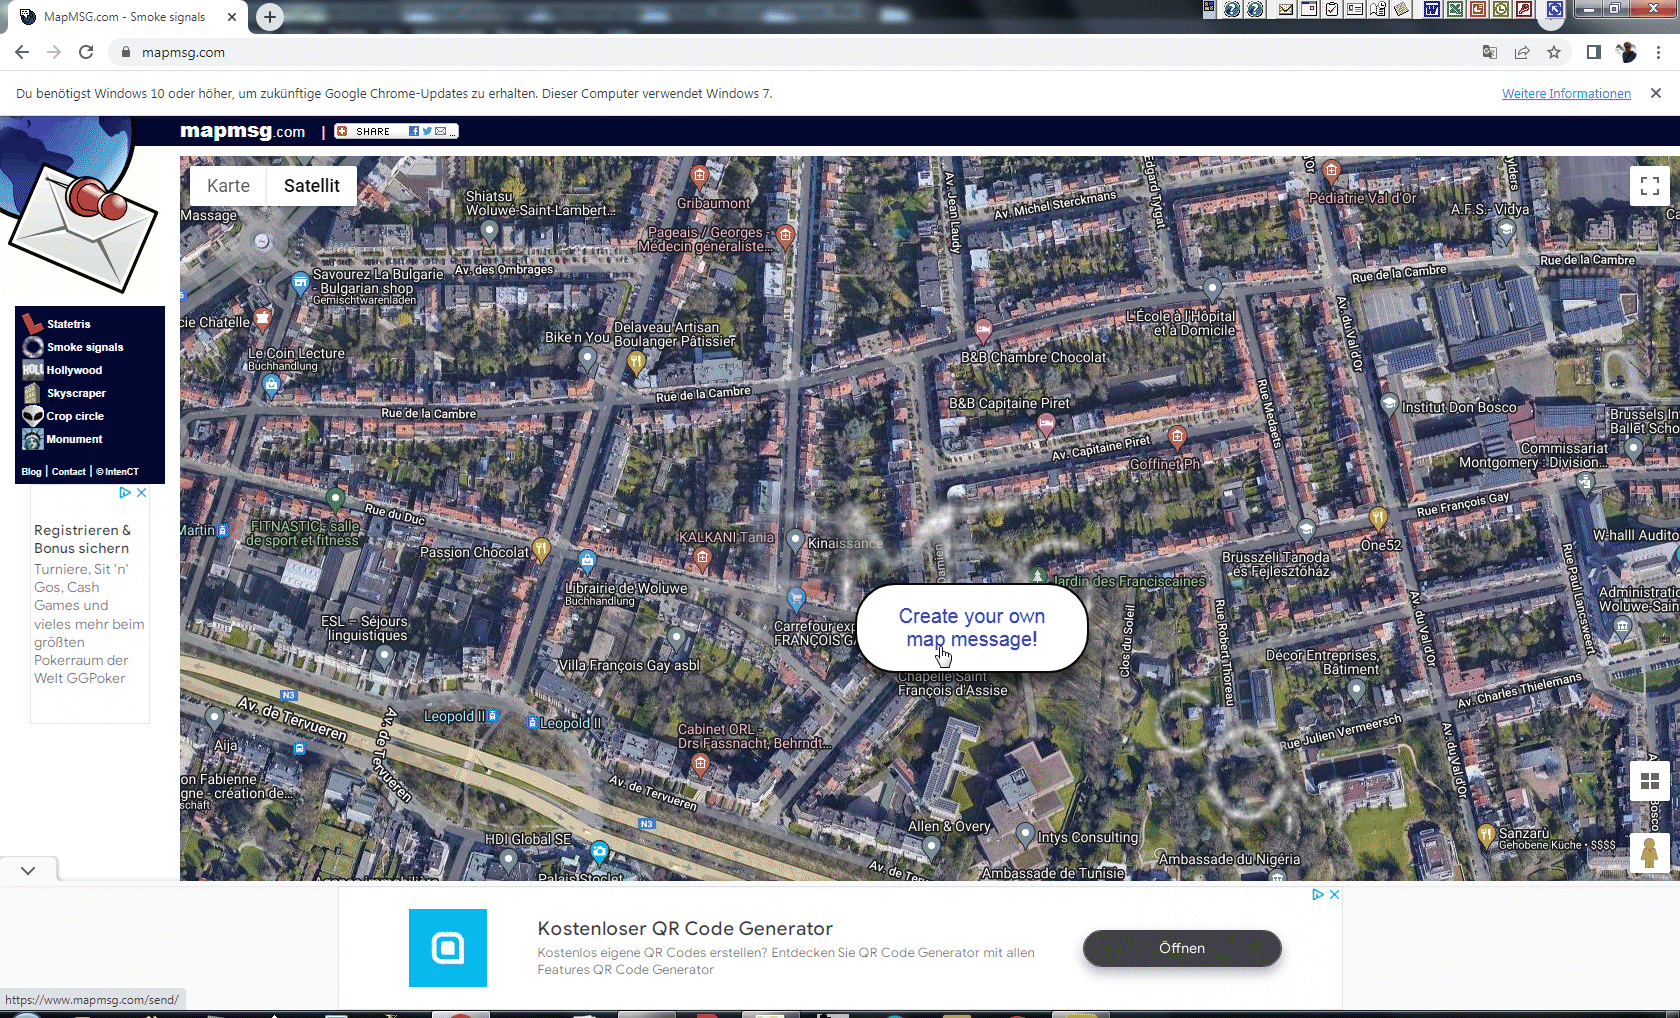
Task: Open Chrome share page icon
Action: pos(1522,52)
